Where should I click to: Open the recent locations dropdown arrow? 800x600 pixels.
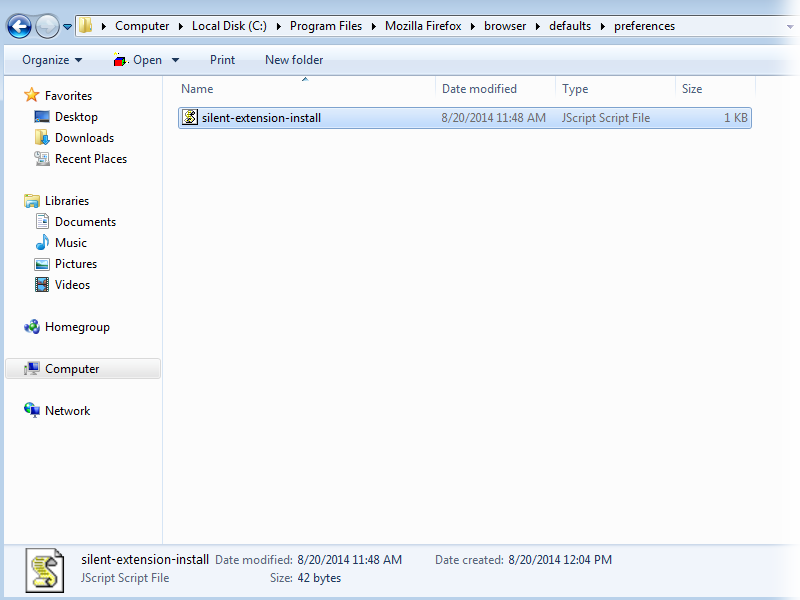(67, 27)
